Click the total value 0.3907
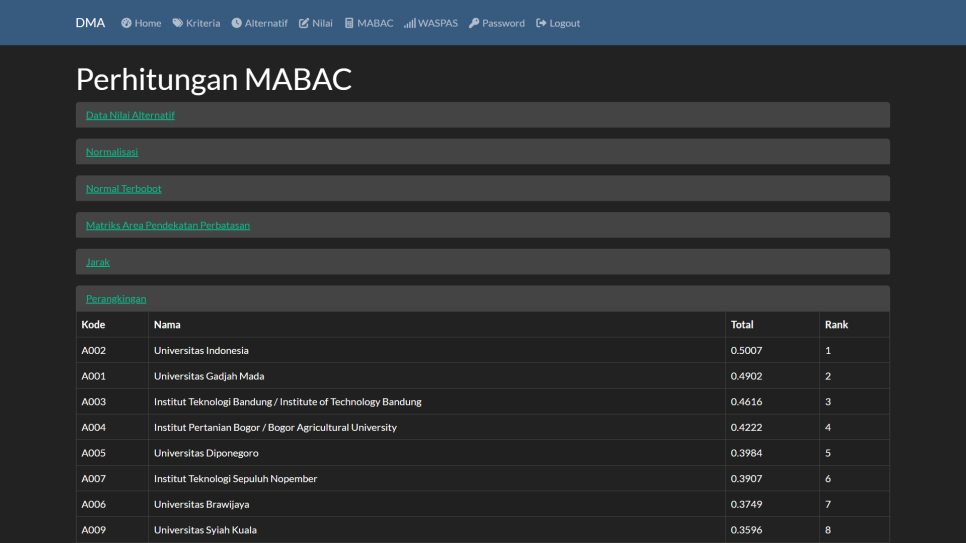 746,478
